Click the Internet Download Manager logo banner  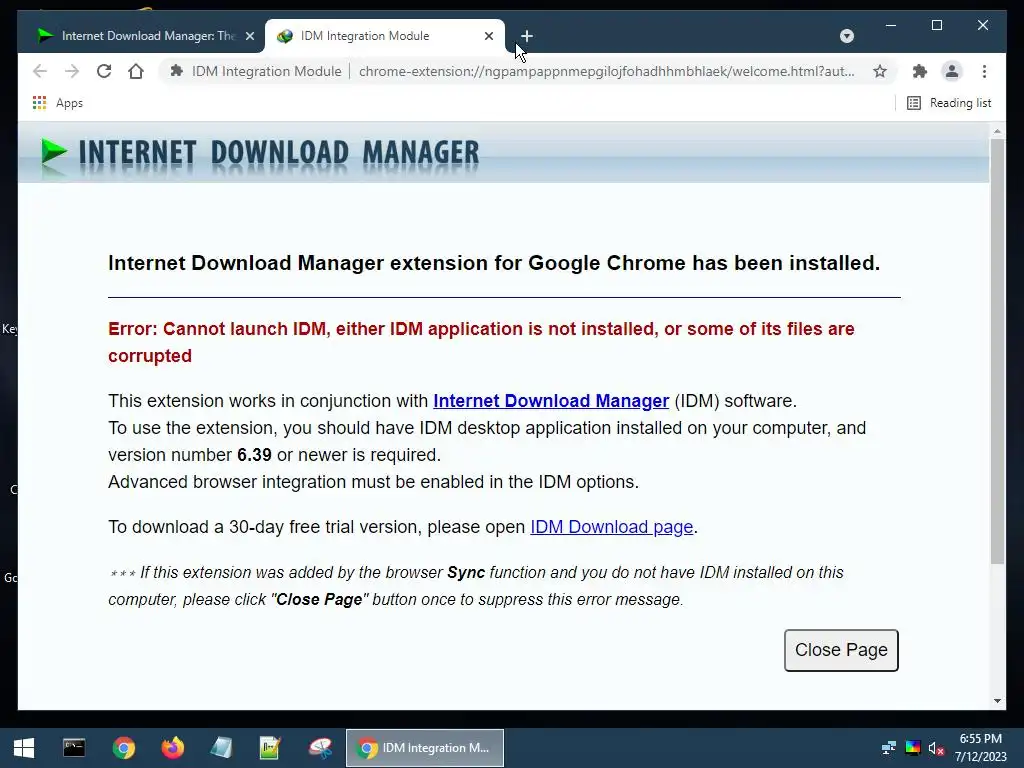(x=260, y=153)
